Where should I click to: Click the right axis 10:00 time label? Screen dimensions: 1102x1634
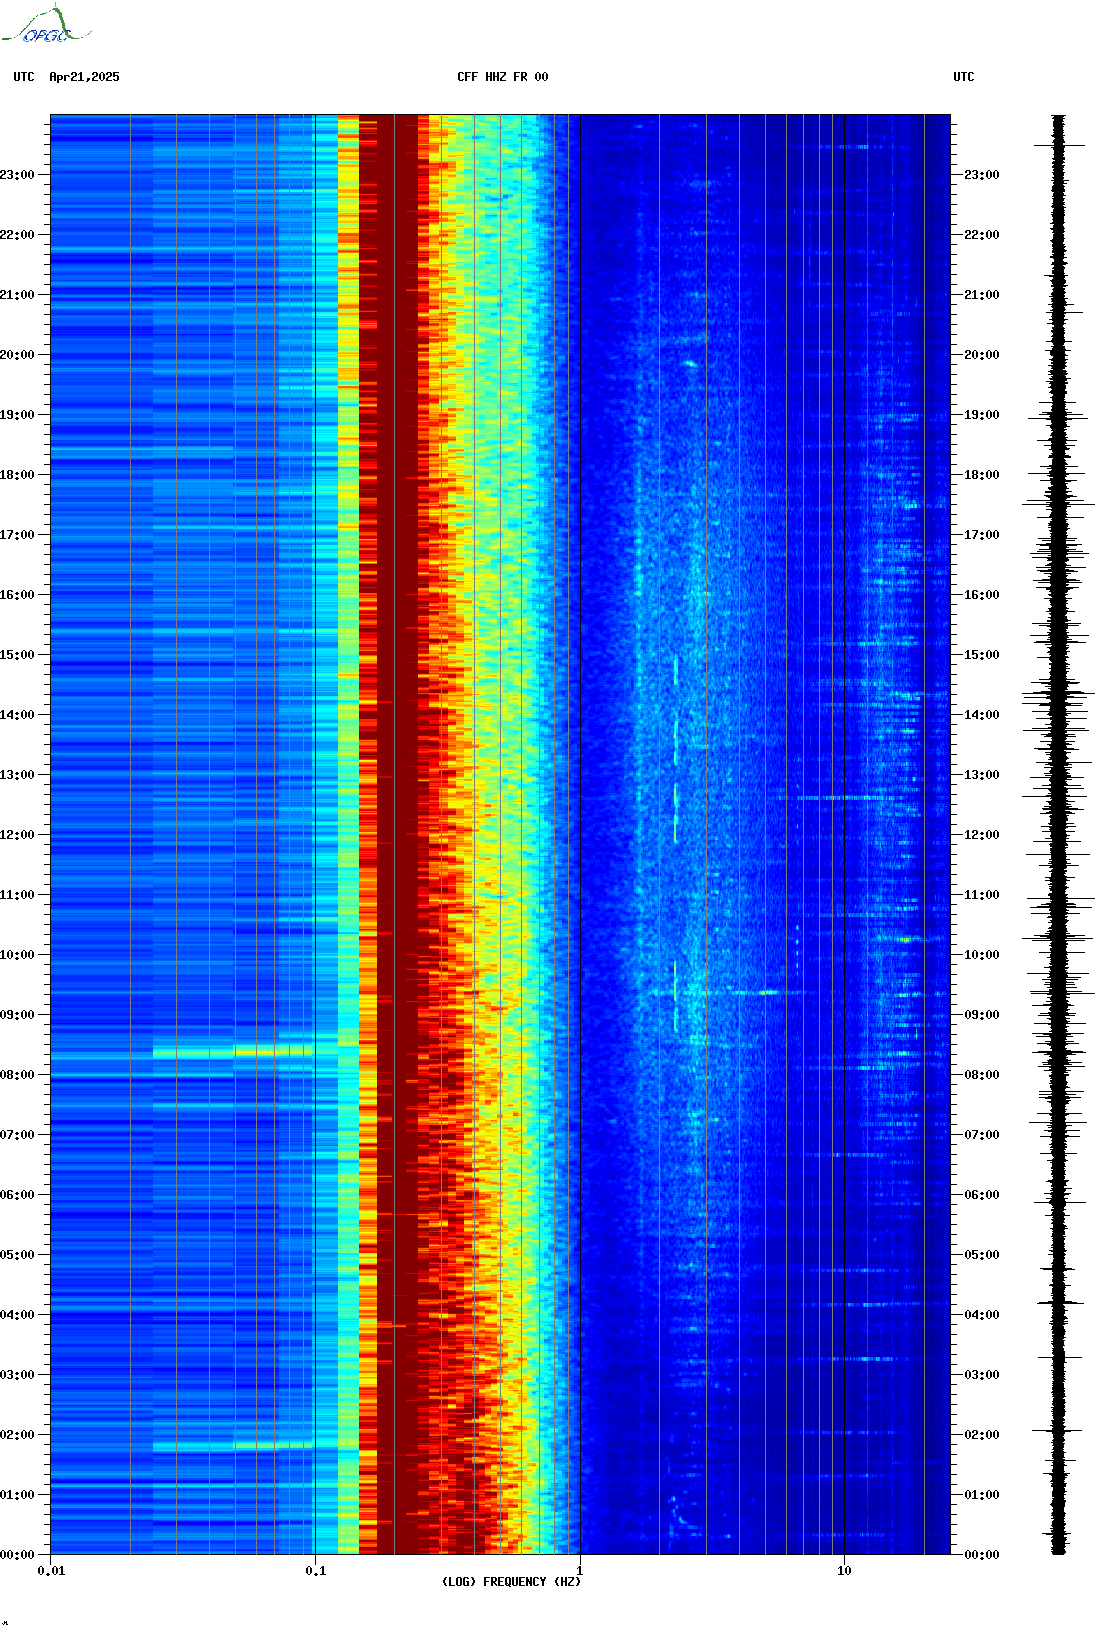coord(982,955)
